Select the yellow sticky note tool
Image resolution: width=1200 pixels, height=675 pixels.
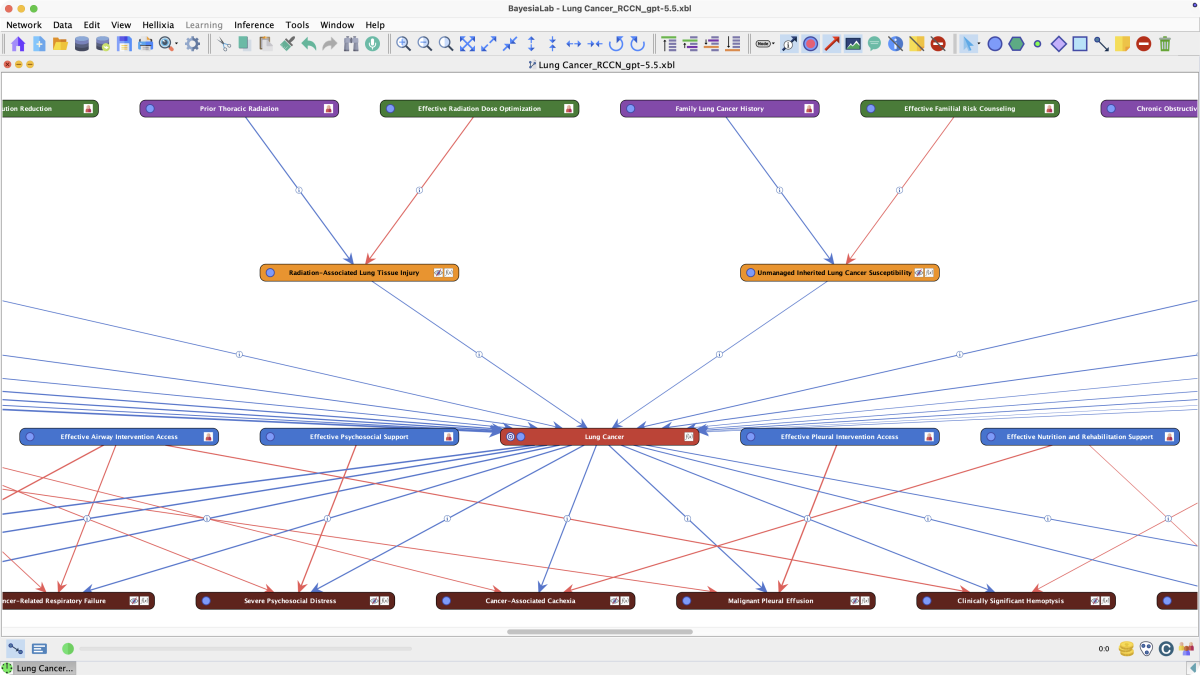coord(1123,44)
